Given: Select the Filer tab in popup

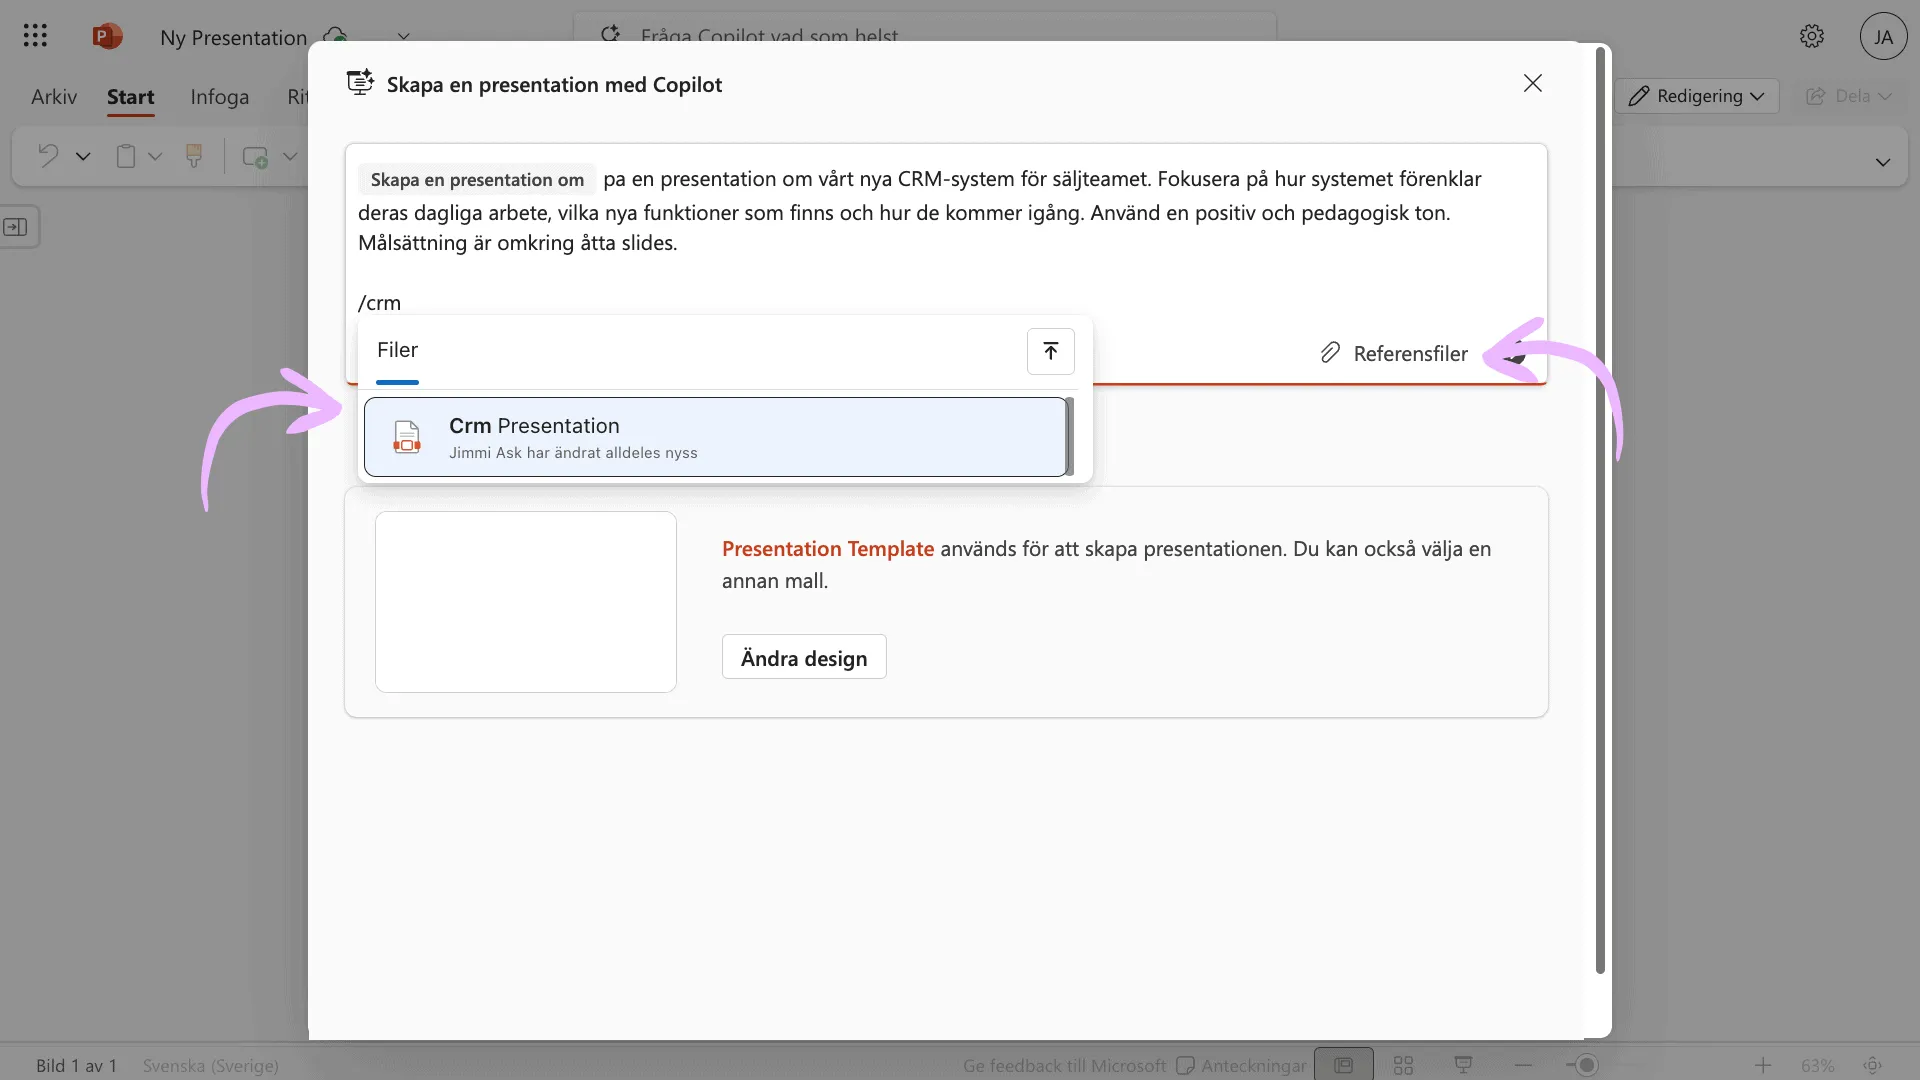Looking at the screenshot, I should click(x=397, y=350).
